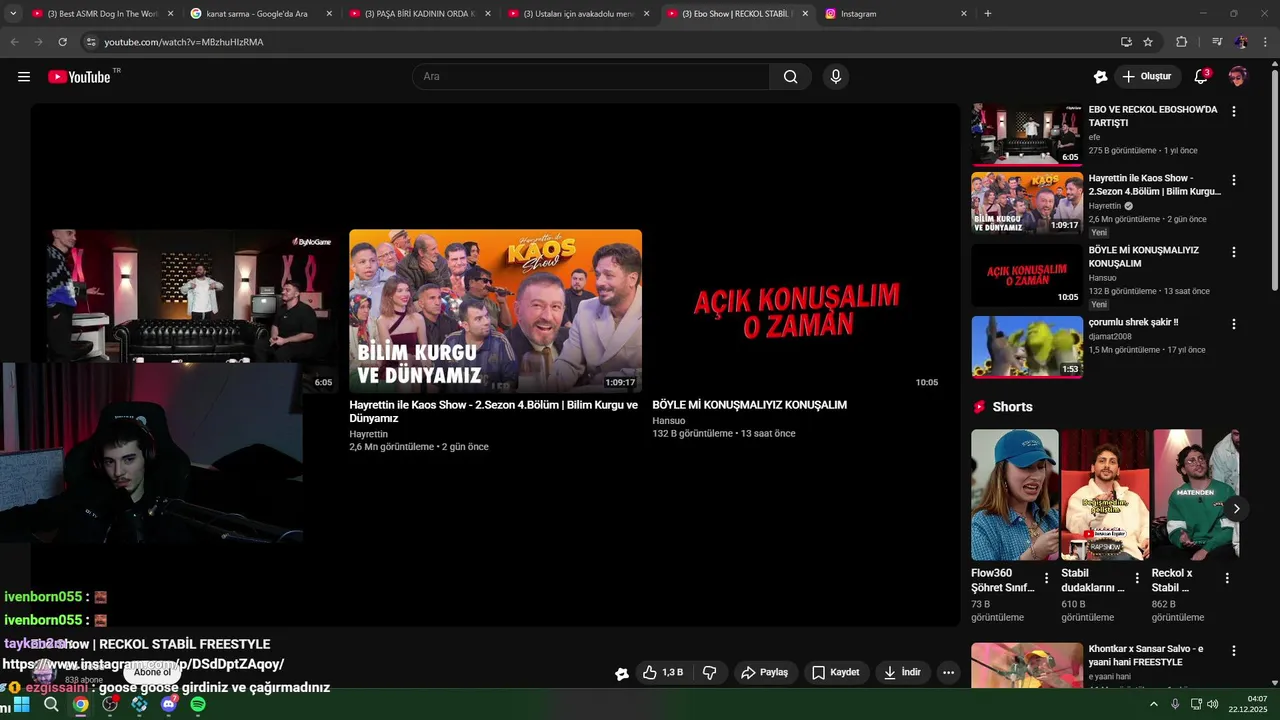Like the video with thumbs up
Image resolution: width=1280 pixels, height=720 pixels.
point(662,673)
